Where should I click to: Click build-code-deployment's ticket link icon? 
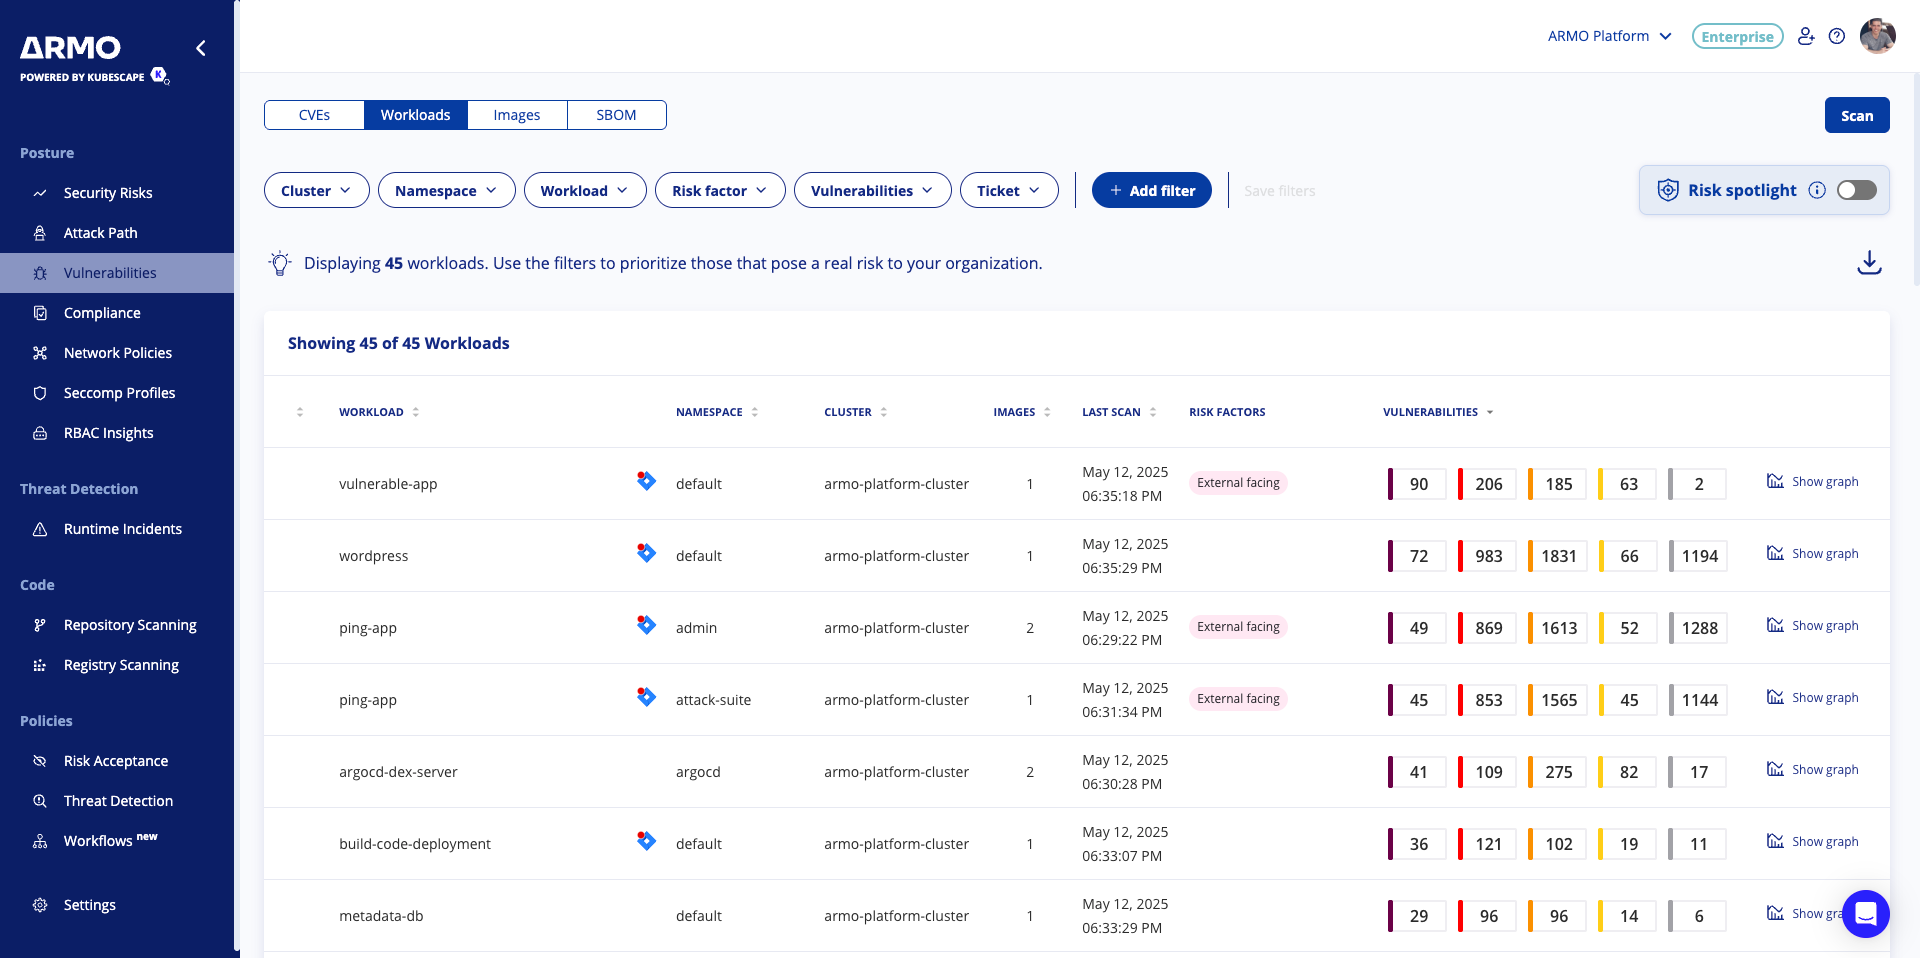click(x=647, y=841)
